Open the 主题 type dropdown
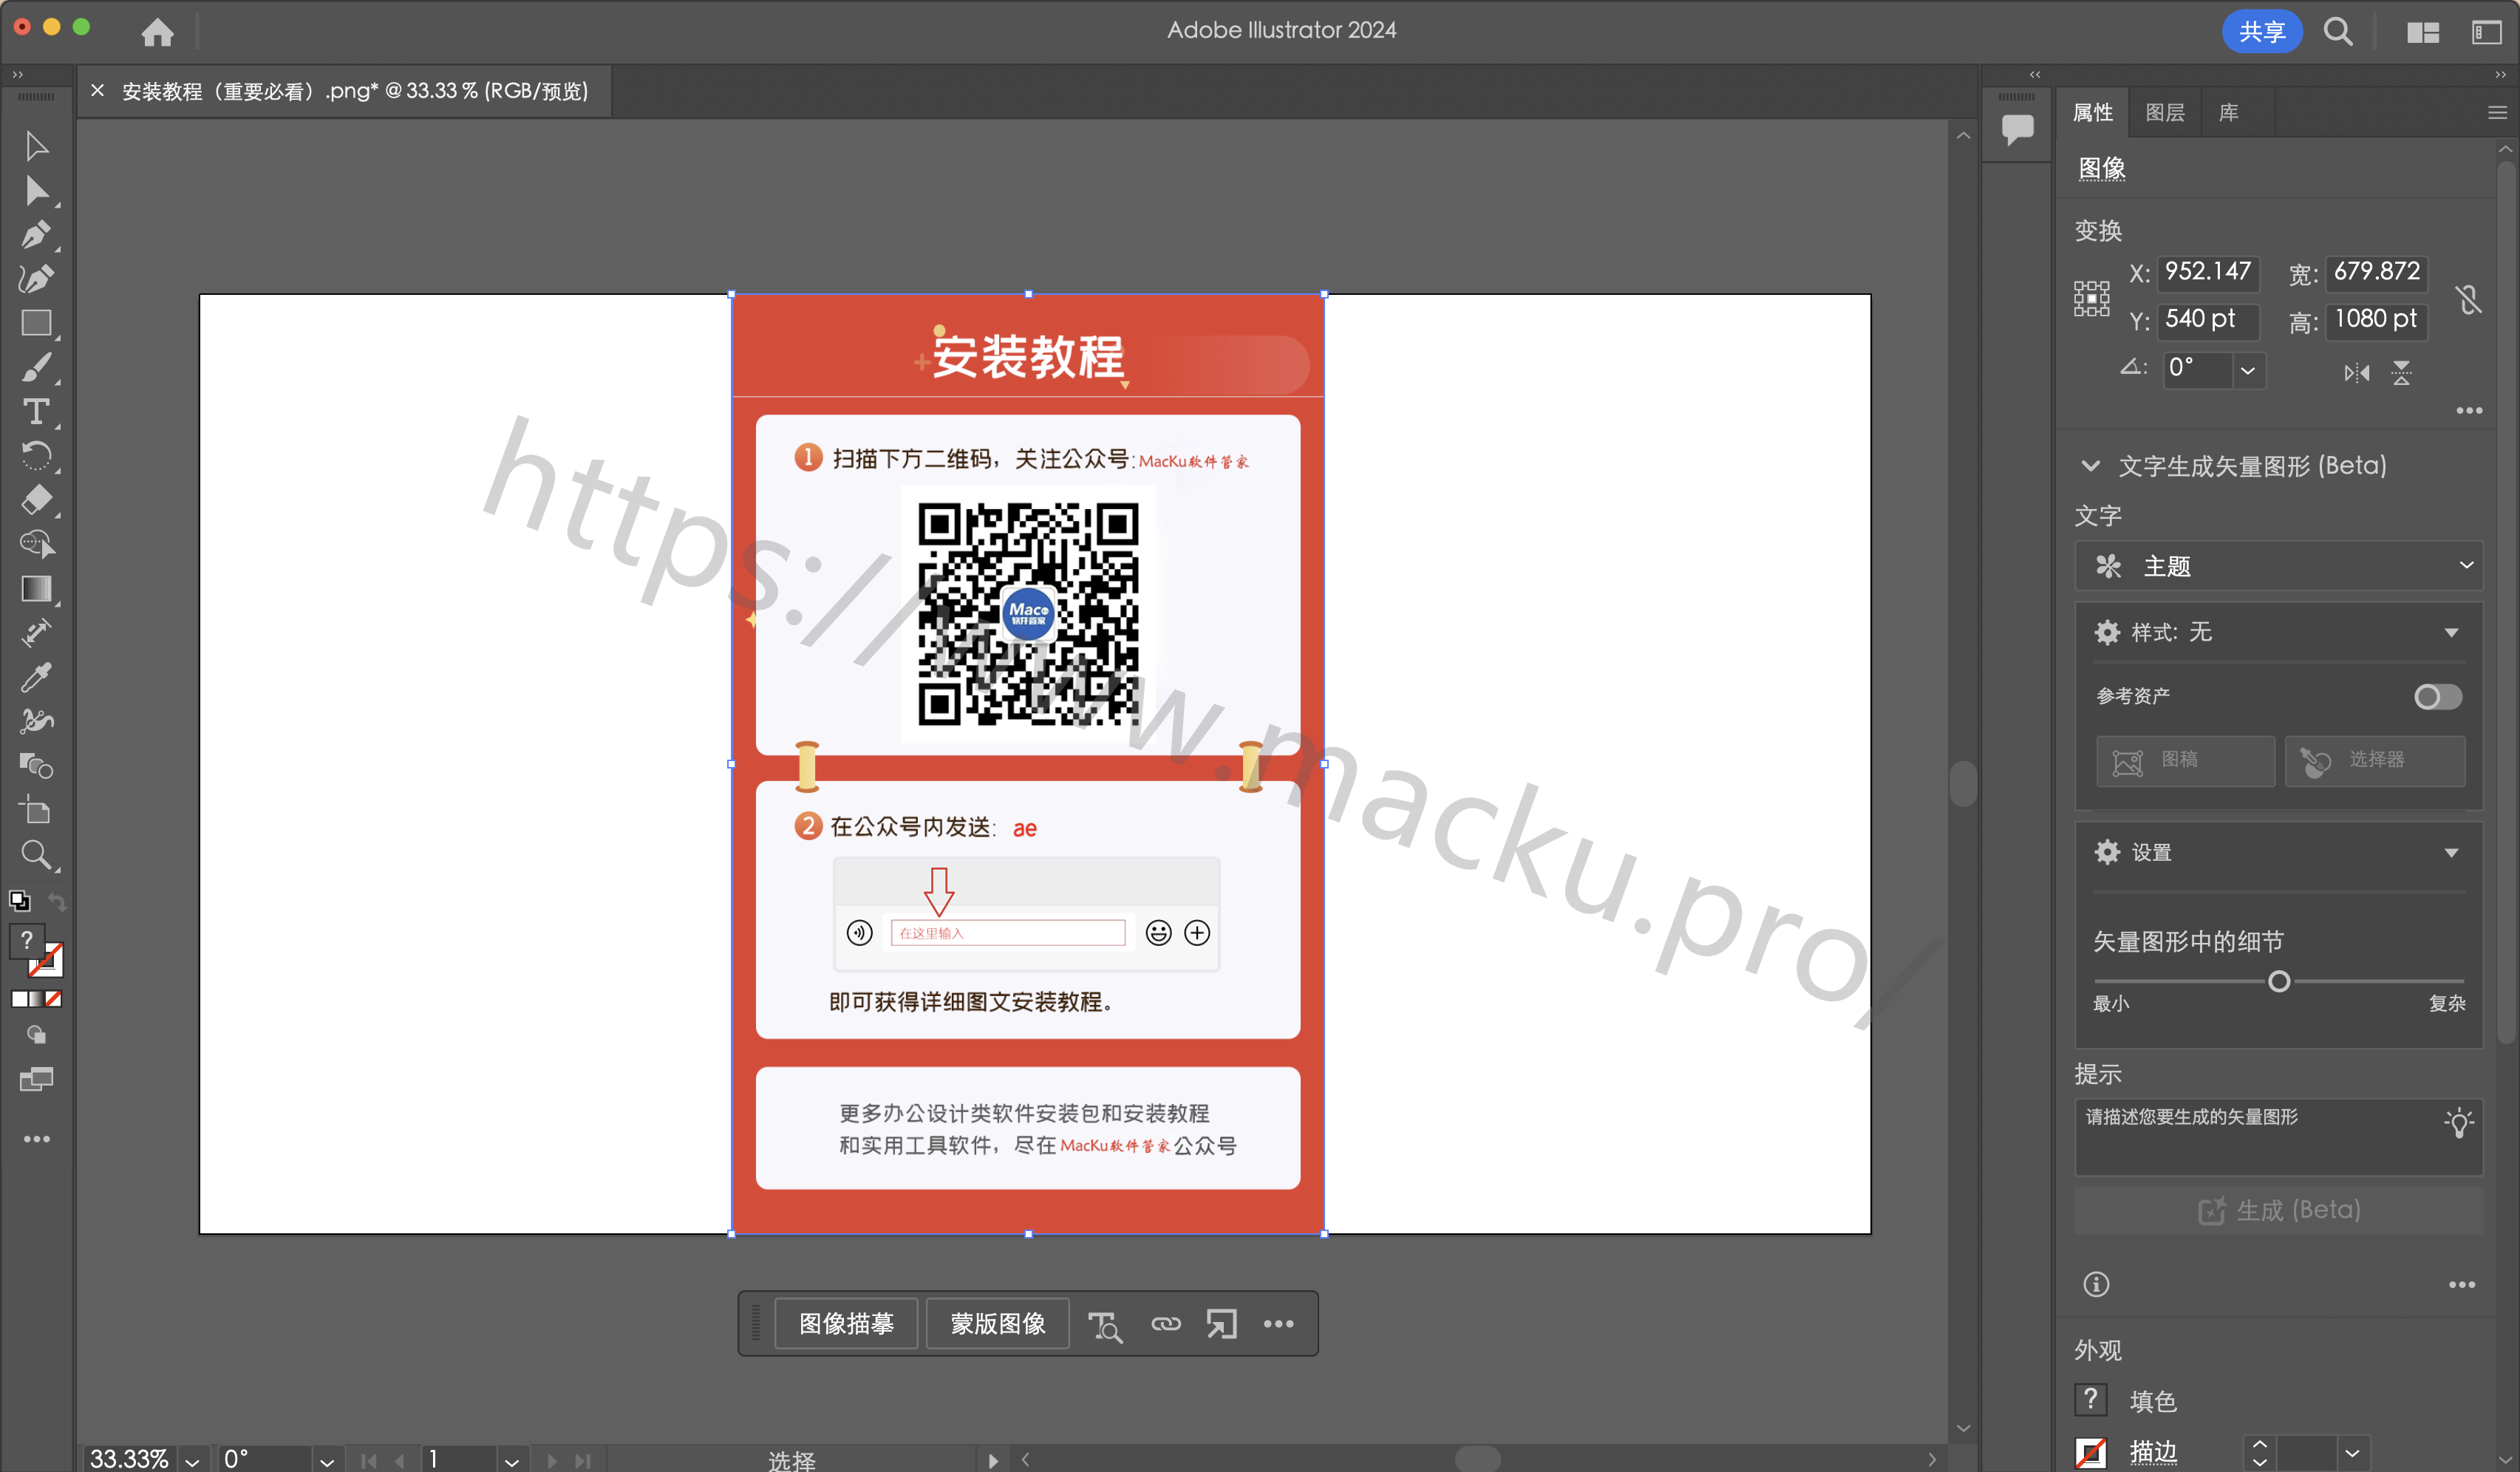This screenshot has width=2520, height=1472. pyautogui.click(x=2278, y=566)
